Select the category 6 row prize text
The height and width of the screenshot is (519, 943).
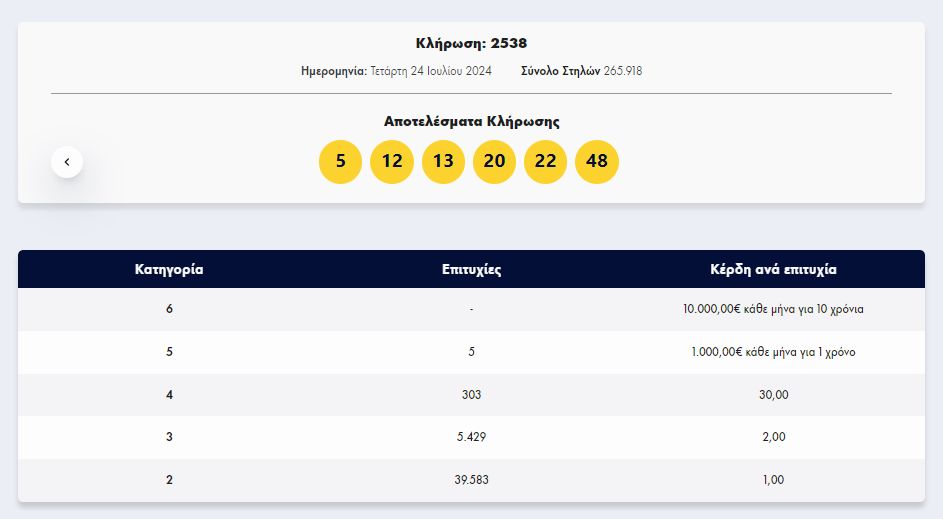tap(773, 309)
